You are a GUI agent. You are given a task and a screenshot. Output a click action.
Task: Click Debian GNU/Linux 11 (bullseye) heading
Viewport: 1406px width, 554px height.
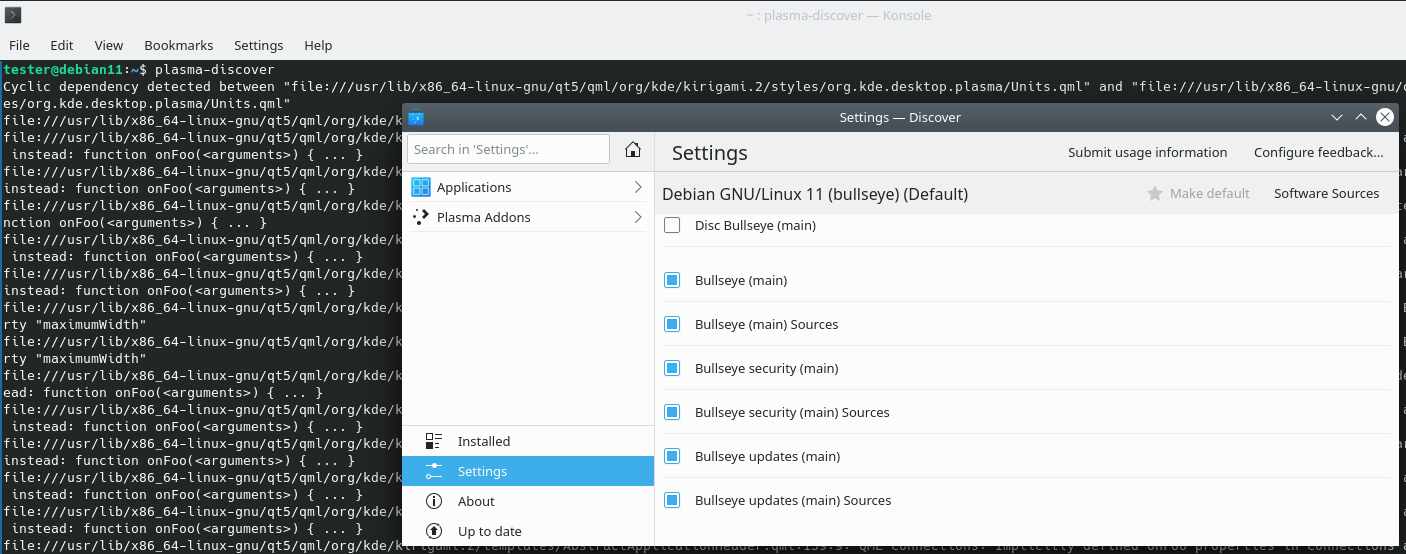pyautogui.click(x=815, y=194)
